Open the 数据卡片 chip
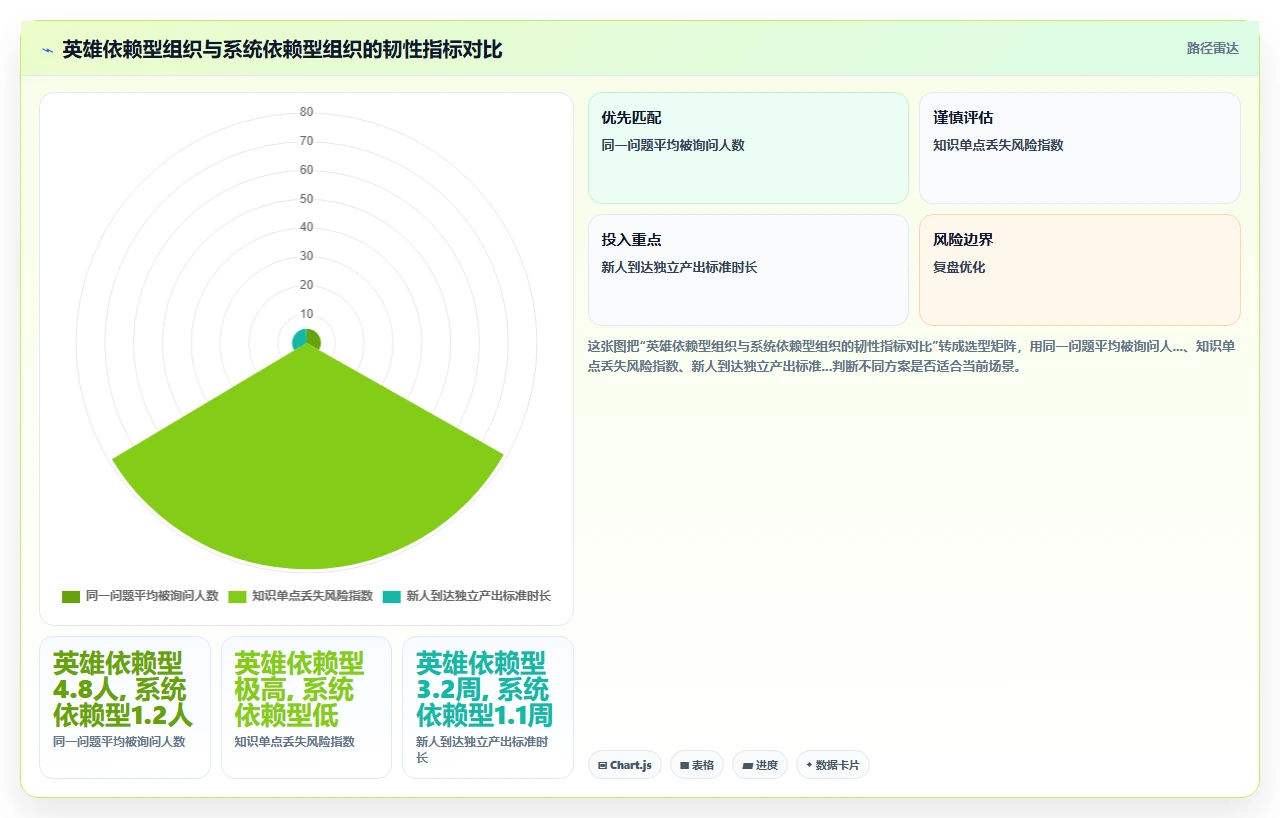Viewport: 1280px width, 818px height. (x=833, y=765)
